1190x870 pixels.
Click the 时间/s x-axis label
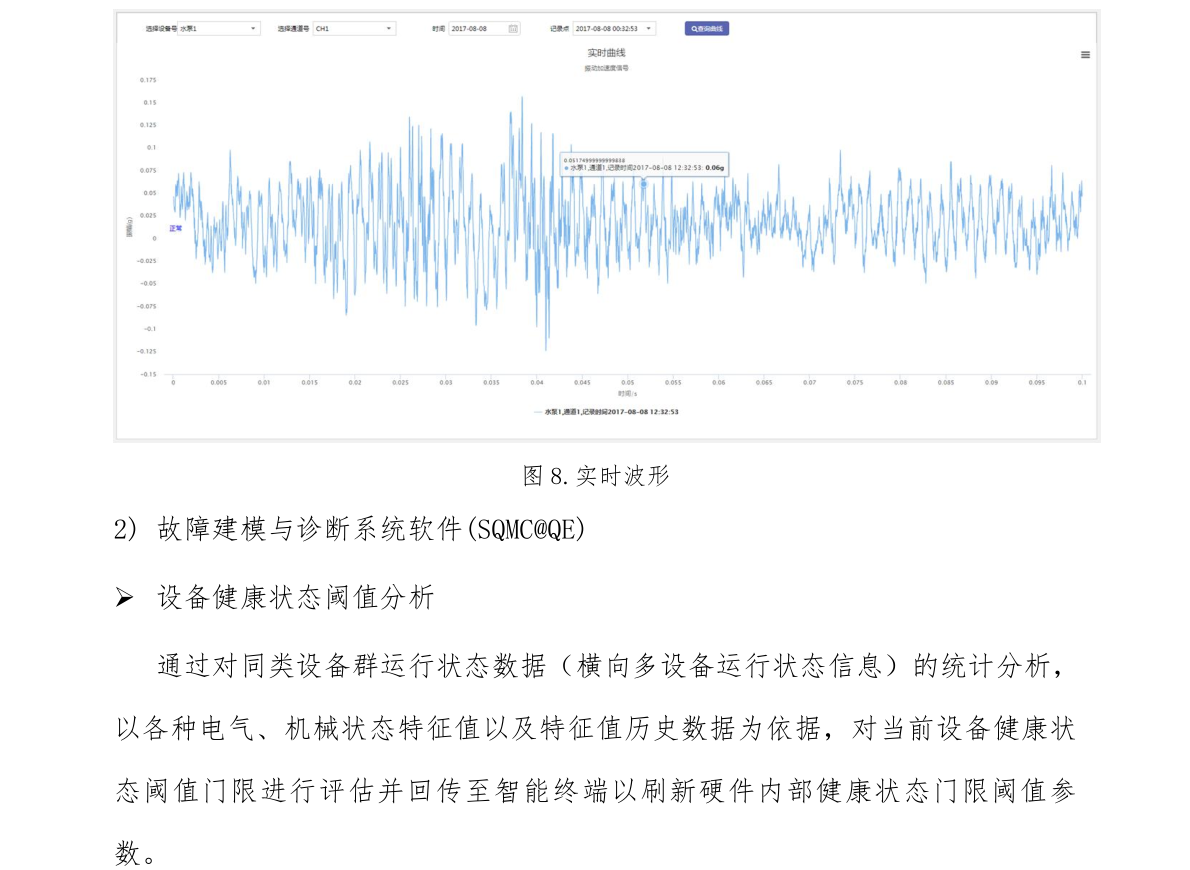coord(627,394)
